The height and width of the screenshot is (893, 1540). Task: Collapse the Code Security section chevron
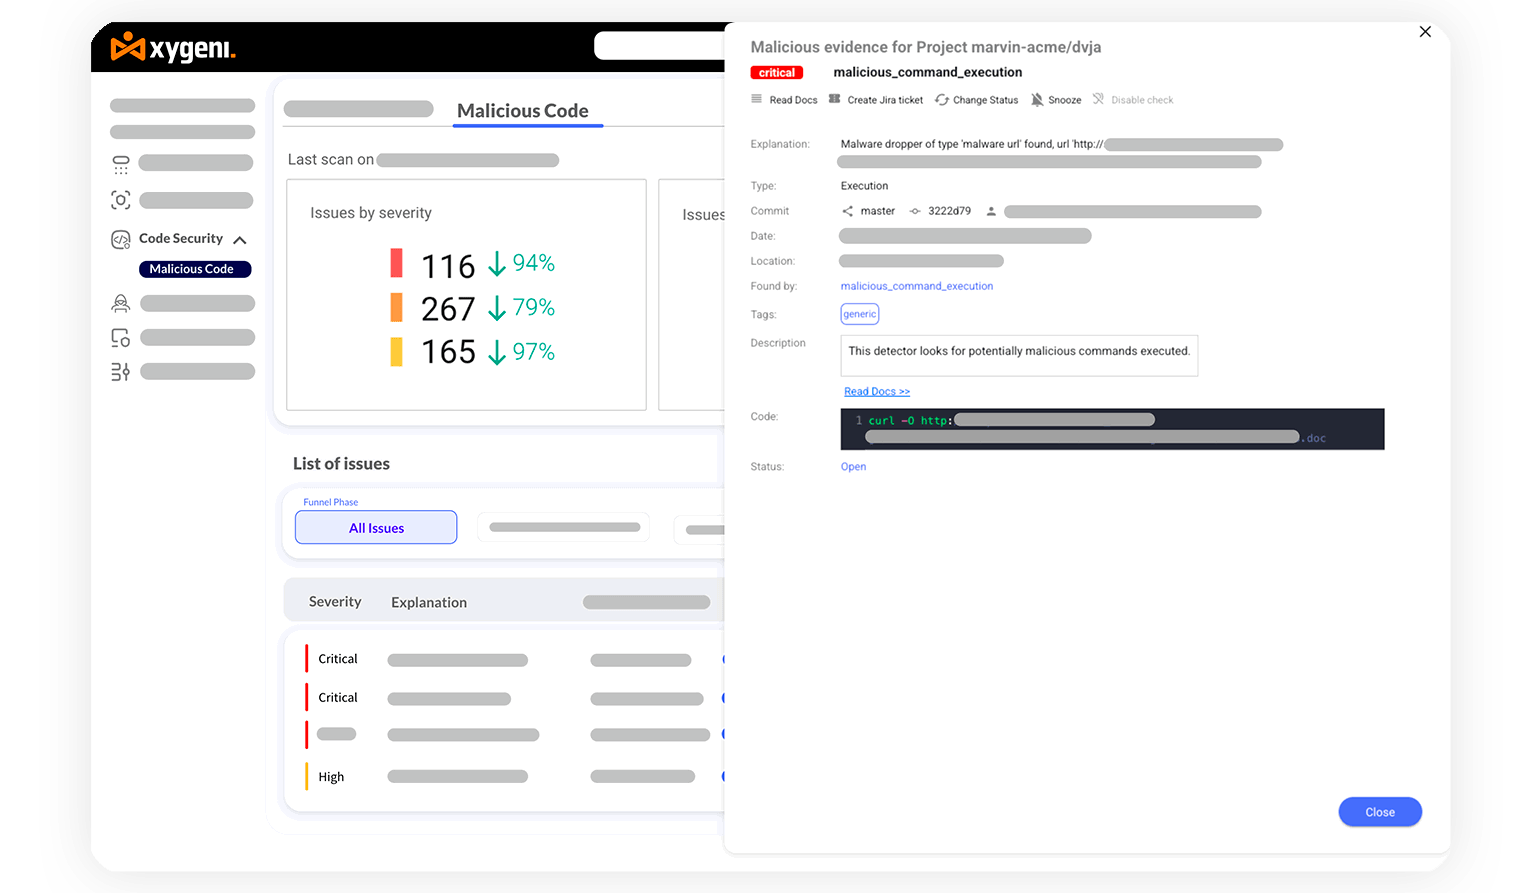[x=240, y=240]
